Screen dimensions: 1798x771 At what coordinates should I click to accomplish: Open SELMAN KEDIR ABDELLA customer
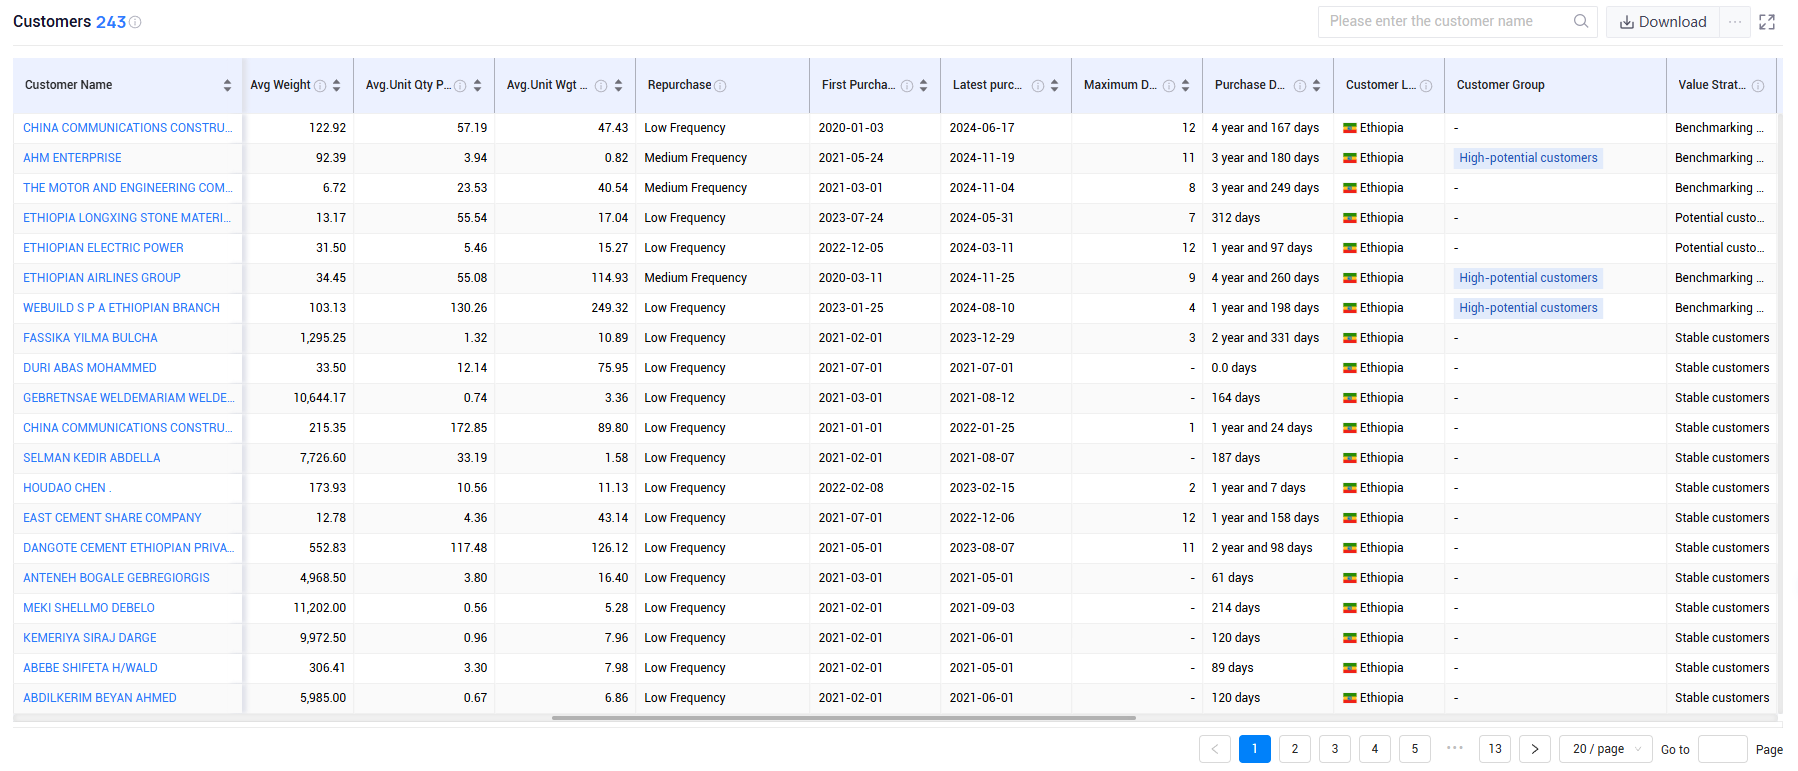[92, 458]
